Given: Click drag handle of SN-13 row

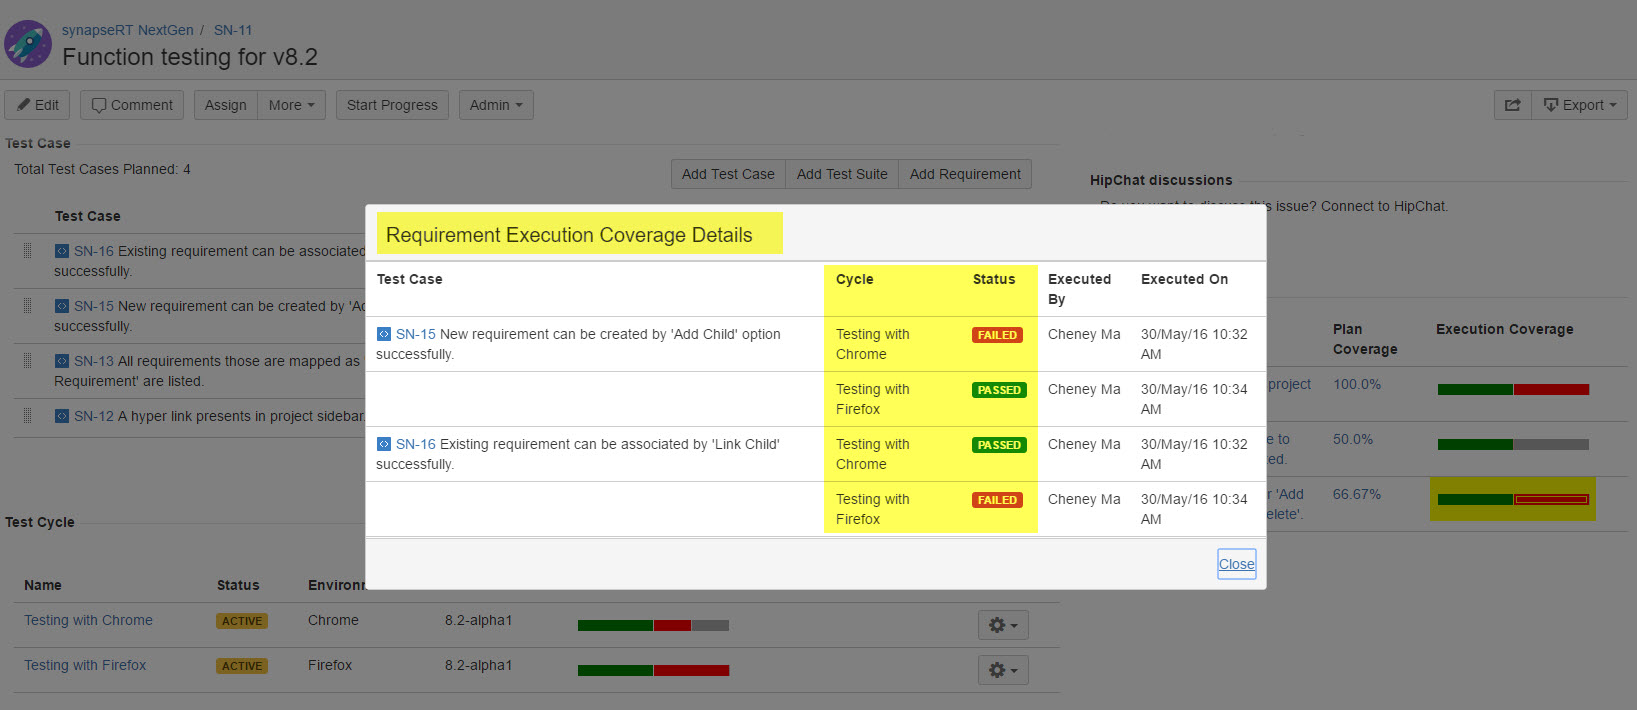Looking at the screenshot, I should tap(28, 361).
